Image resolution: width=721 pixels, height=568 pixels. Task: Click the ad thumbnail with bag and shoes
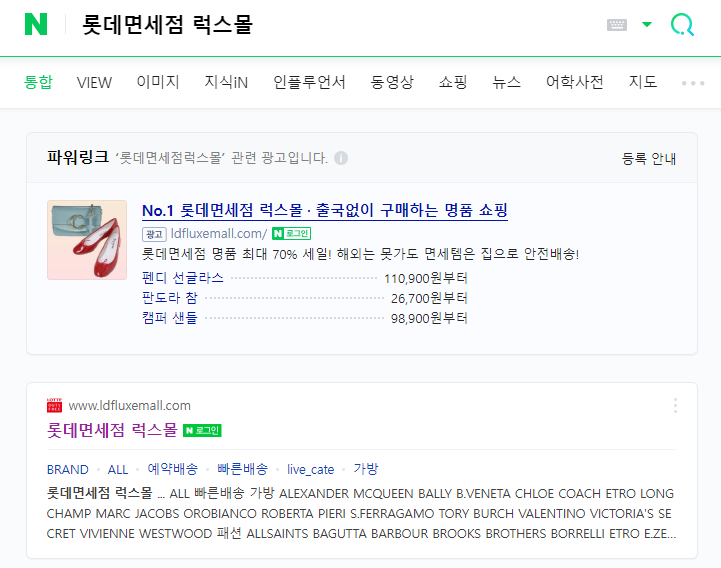[x=87, y=240]
